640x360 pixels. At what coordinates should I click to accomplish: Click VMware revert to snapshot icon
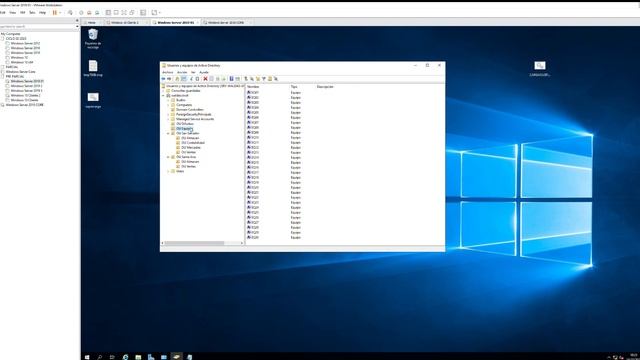tap(89, 13)
